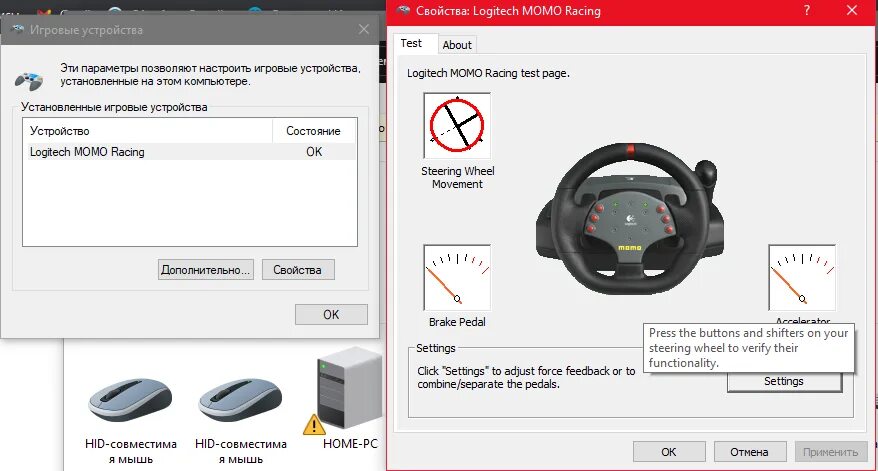Click the warning triangle on HOME-PC
The image size is (878, 471).
click(314, 425)
